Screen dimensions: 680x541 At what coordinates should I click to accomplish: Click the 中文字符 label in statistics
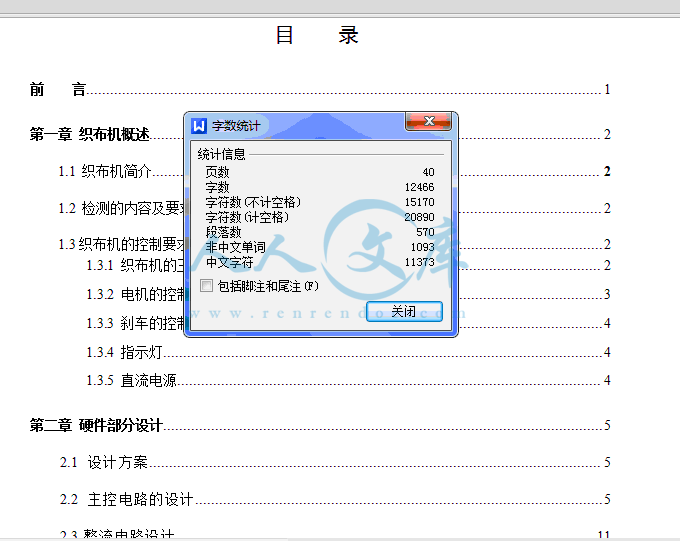(x=229, y=262)
